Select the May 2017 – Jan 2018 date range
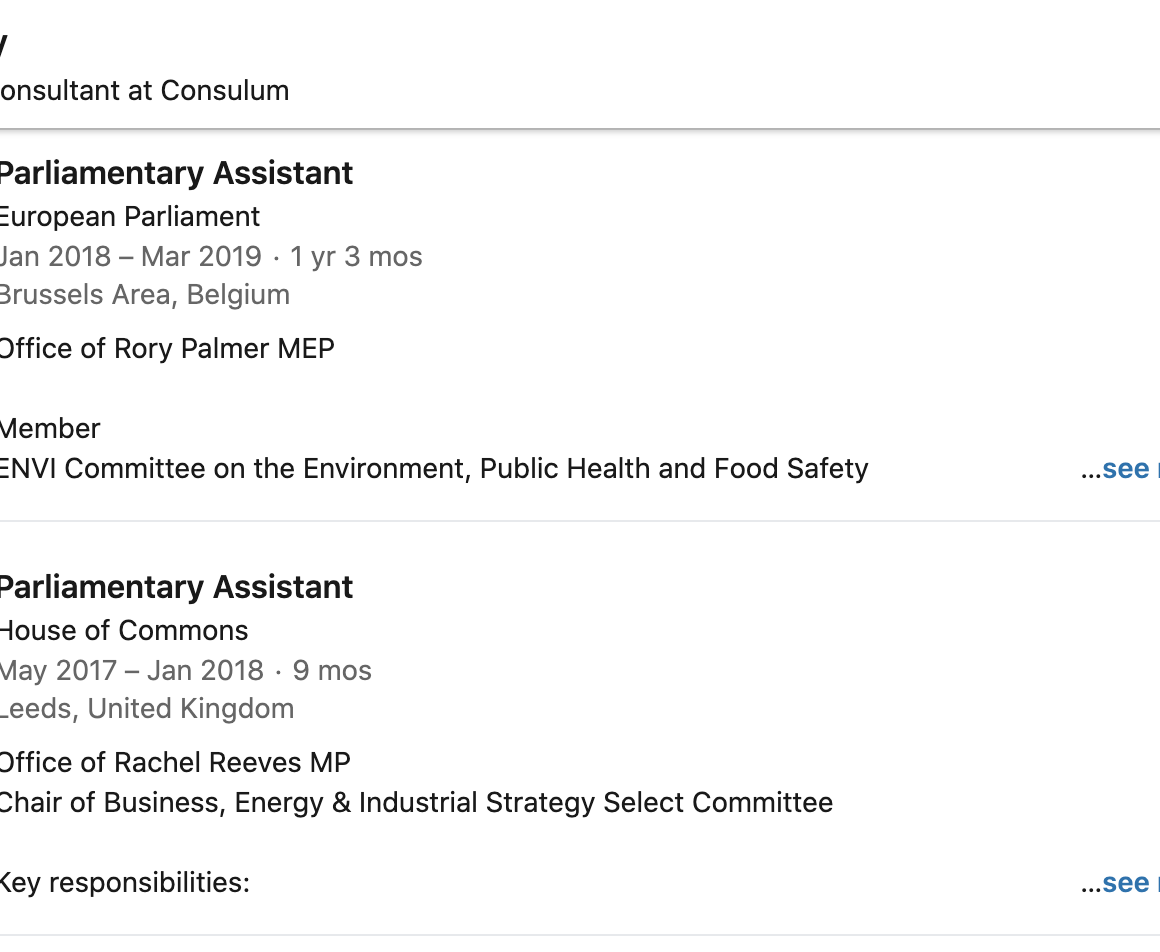Viewport: 1160px width, 952px height. pyautogui.click(x=132, y=670)
